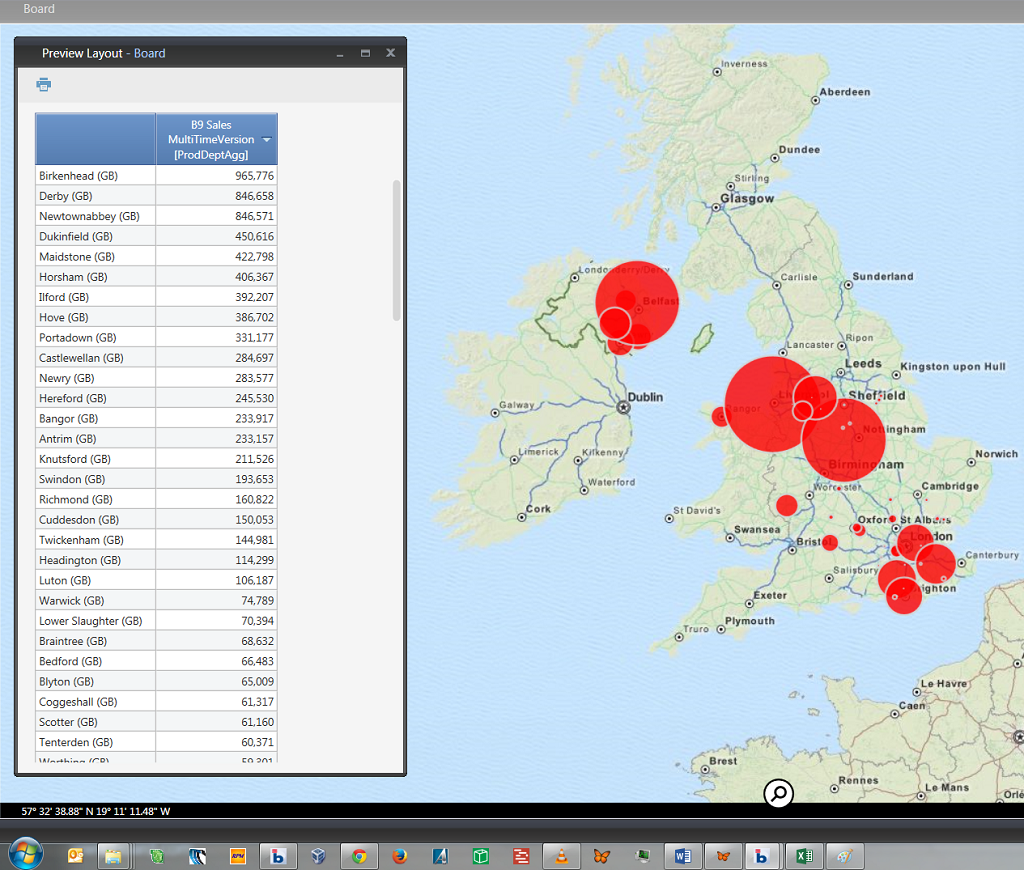The height and width of the screenshot is (870, 1024).
Task: Minimize the Preview Layout window
Action: (340, 53)
